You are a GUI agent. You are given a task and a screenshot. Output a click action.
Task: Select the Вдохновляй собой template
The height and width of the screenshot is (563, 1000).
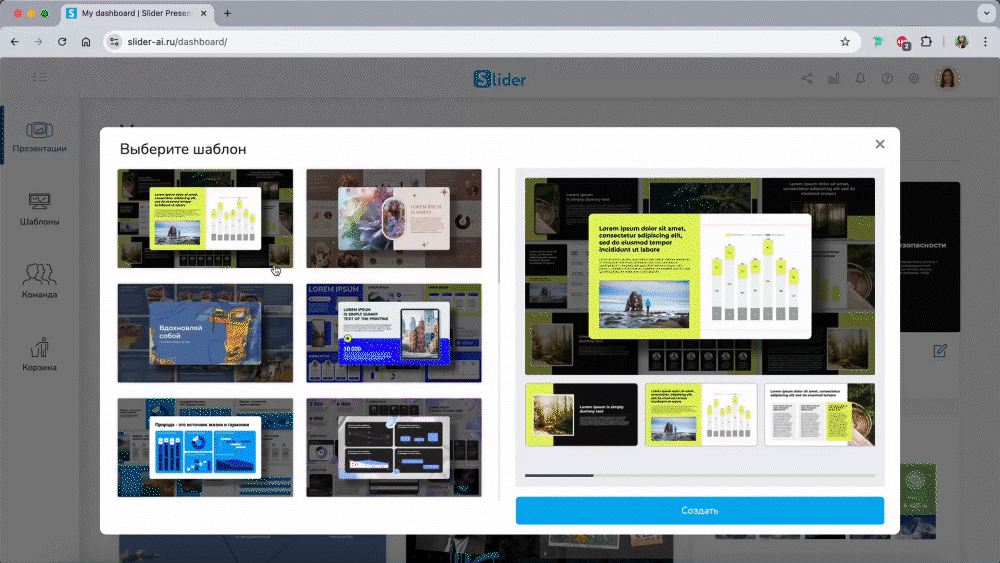[x=205, y=333]
